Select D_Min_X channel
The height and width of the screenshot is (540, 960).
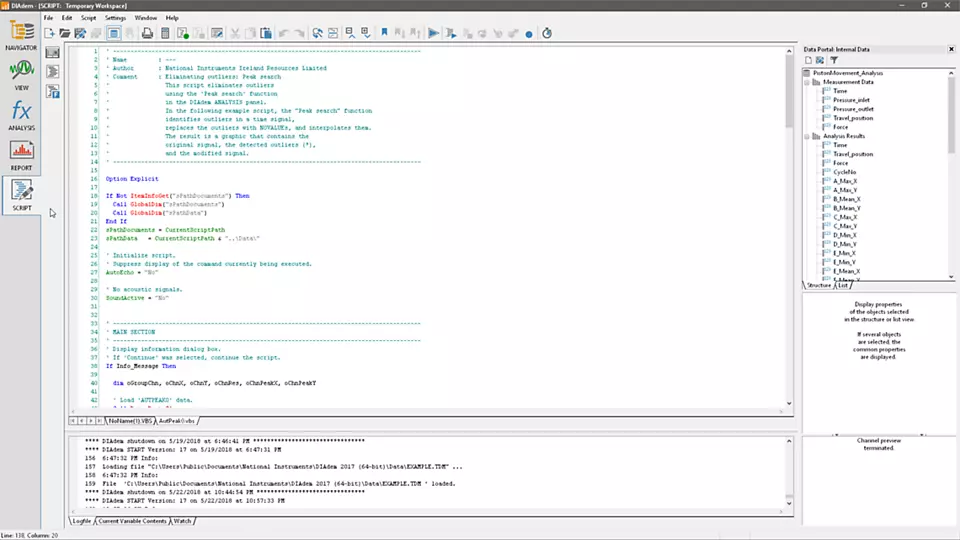click(845, 235)
